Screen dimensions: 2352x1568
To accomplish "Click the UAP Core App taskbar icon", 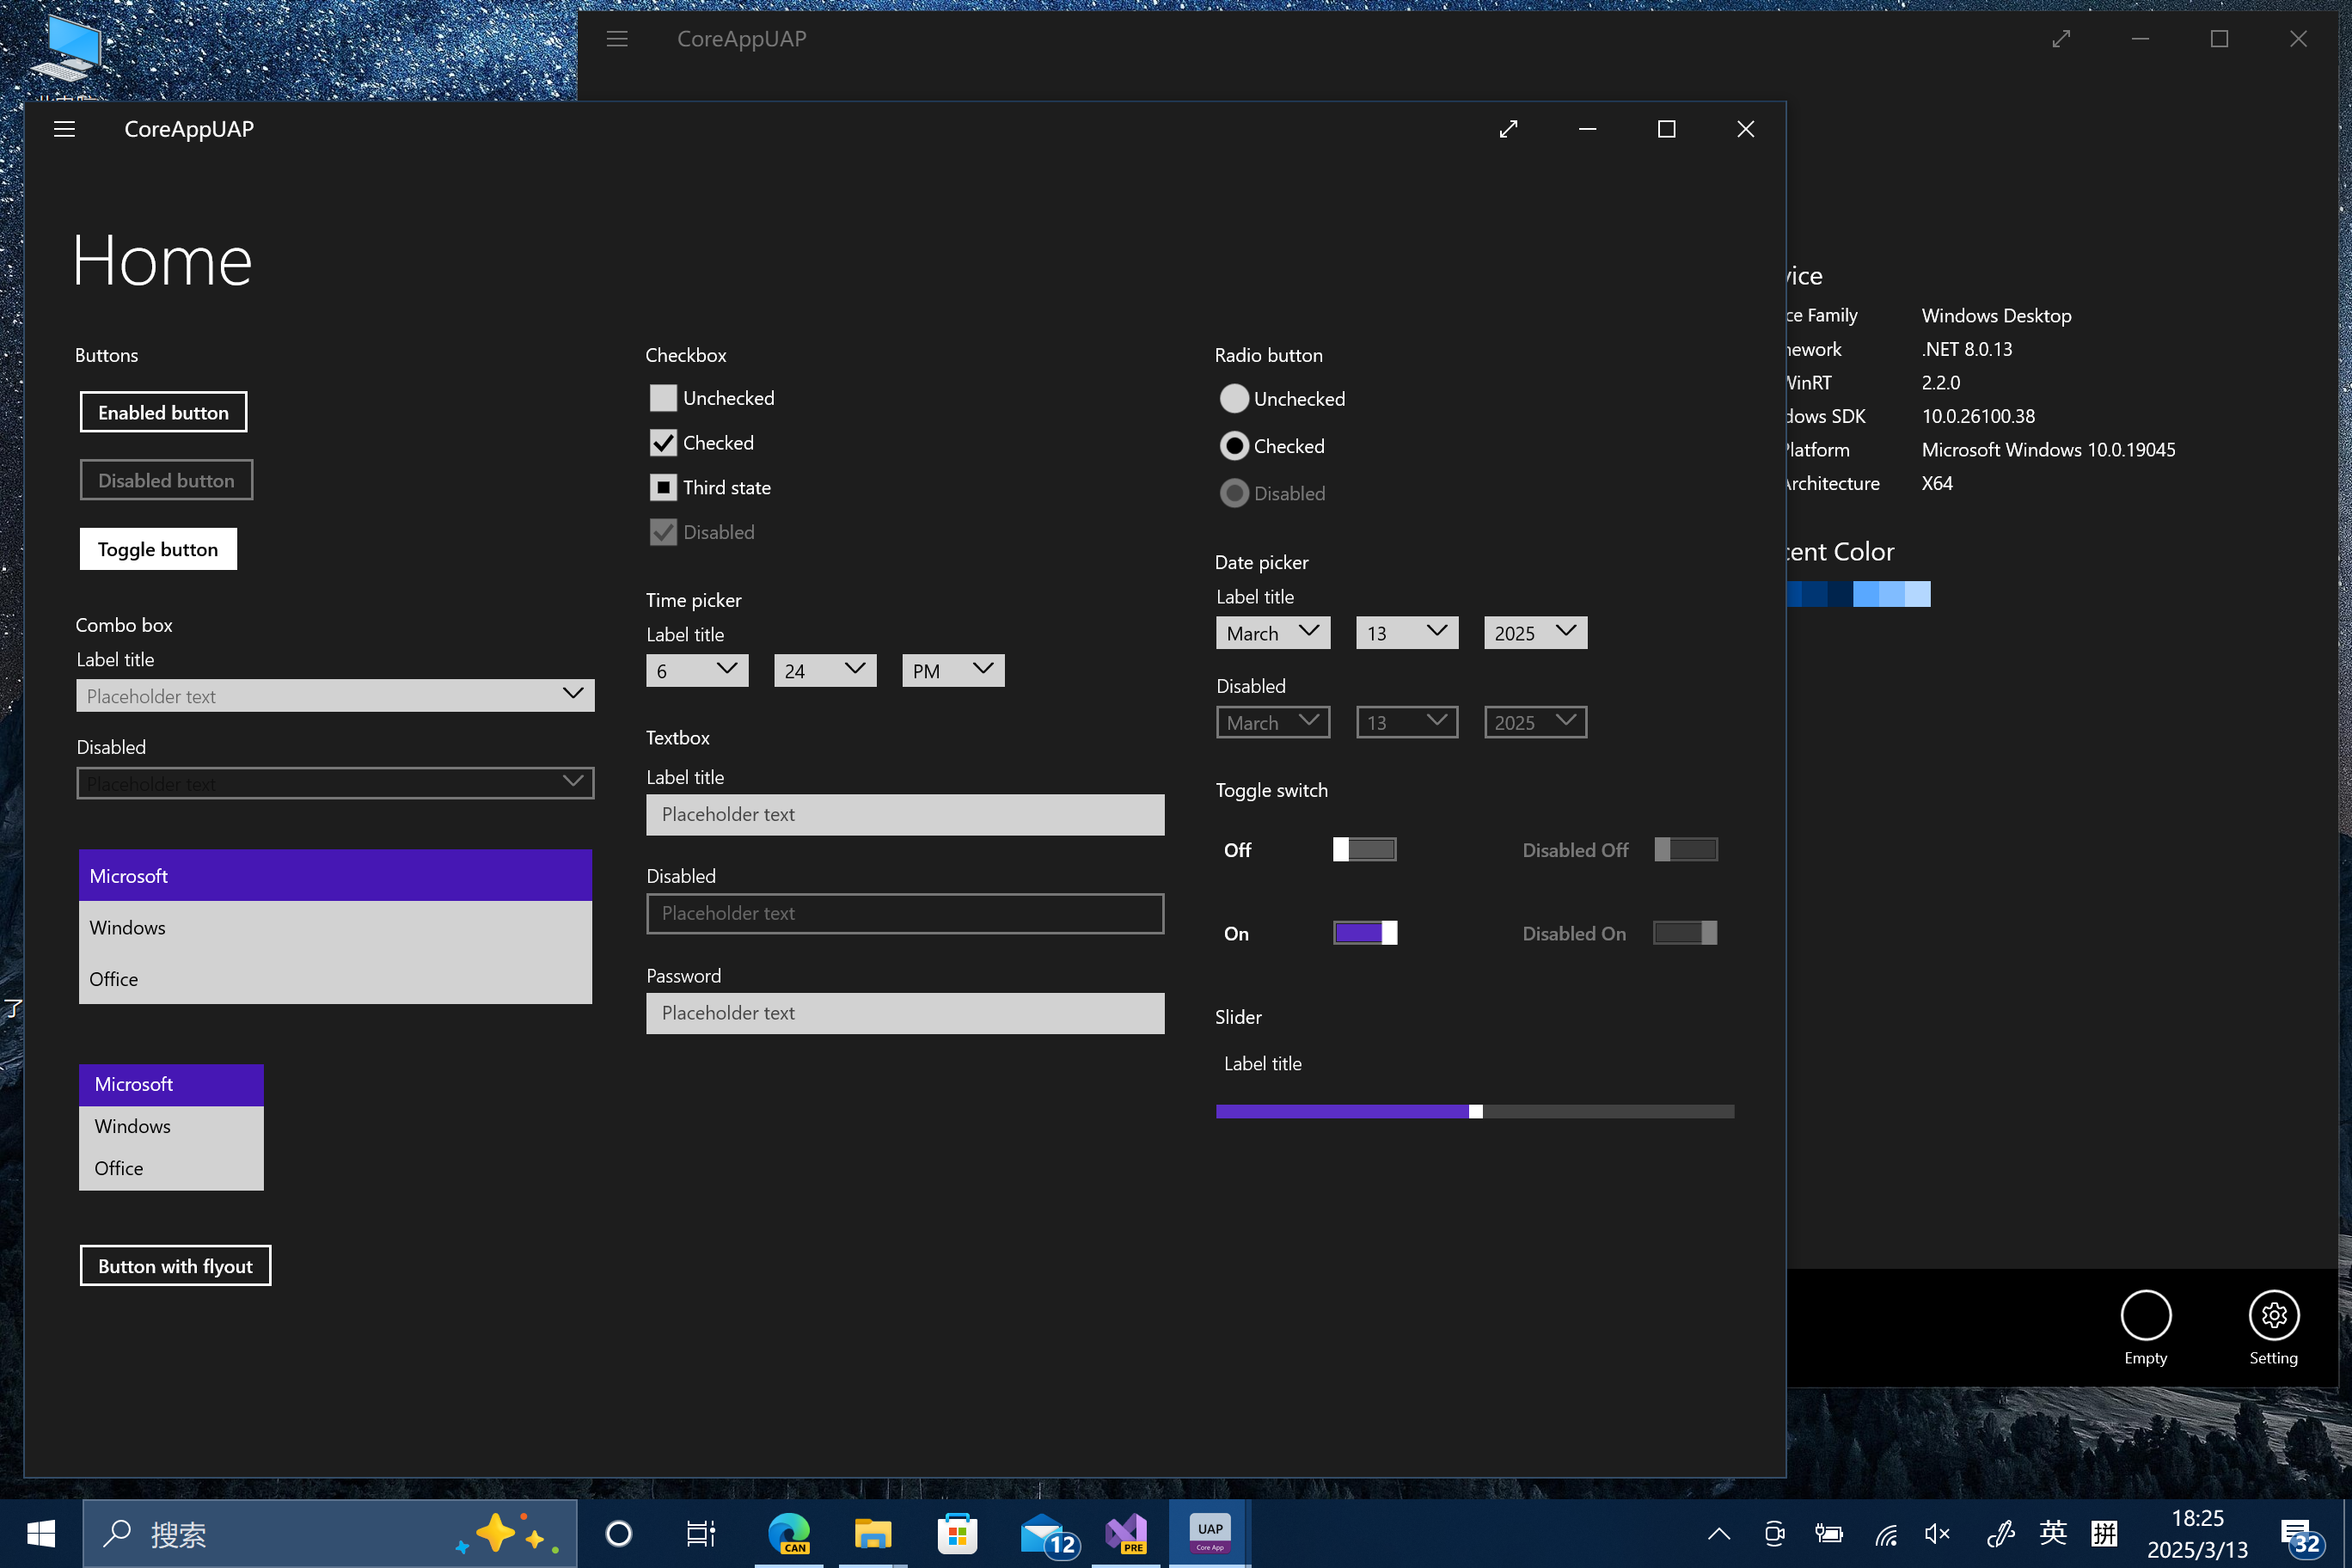I will pos(1210,1533).
